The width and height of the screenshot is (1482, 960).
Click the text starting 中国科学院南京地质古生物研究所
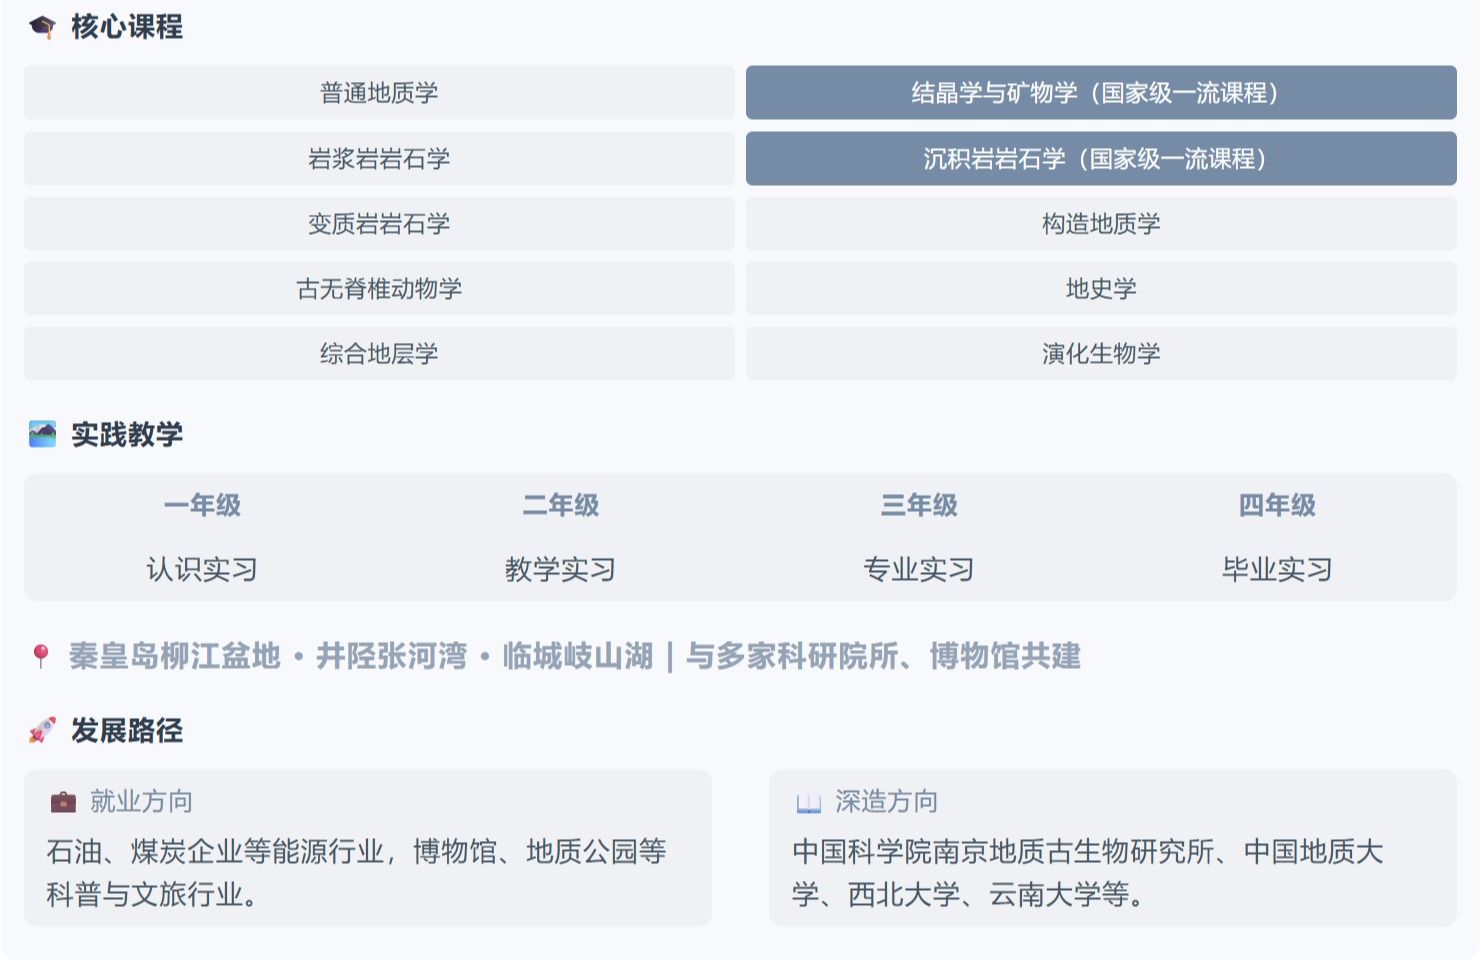(x=1088, y=872)
